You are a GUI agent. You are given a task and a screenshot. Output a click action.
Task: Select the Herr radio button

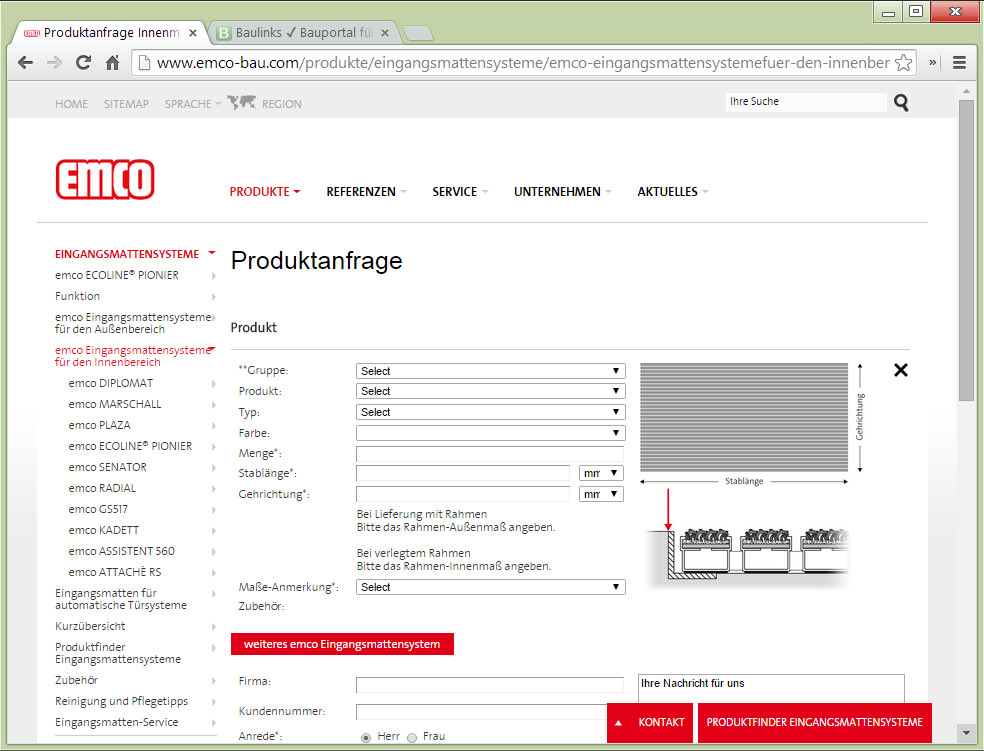pos(366,738)
